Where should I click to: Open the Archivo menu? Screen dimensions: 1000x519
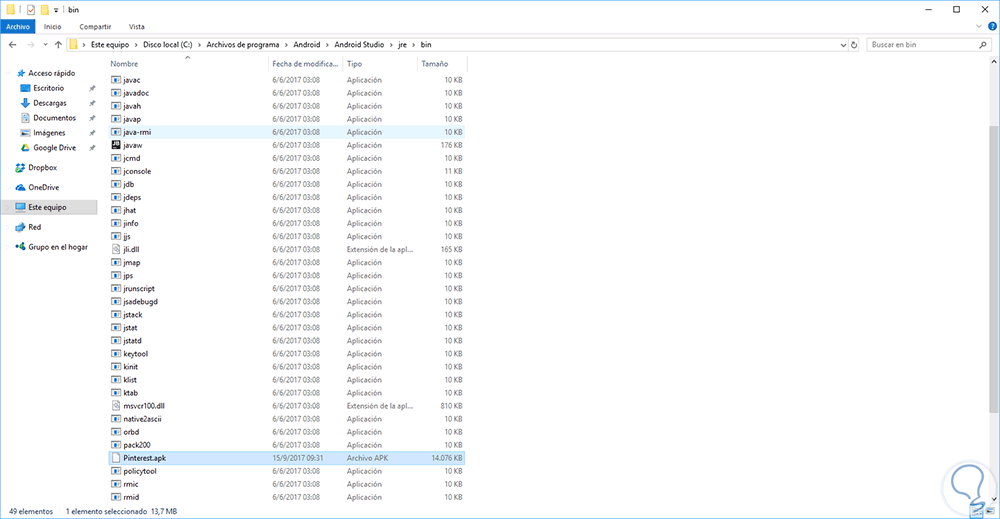(18, 27)
